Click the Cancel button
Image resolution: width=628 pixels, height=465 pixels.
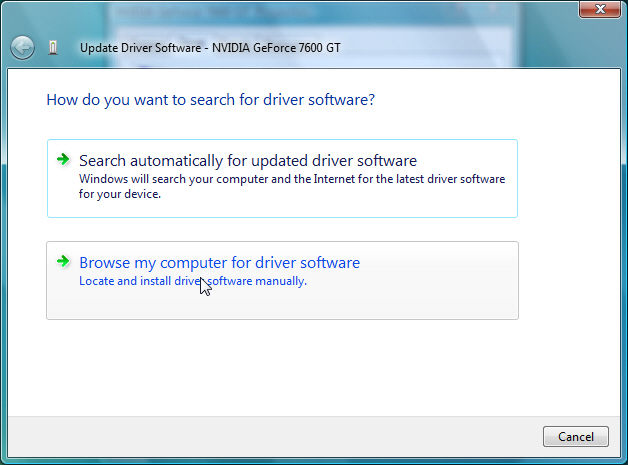tap(576, 437)
